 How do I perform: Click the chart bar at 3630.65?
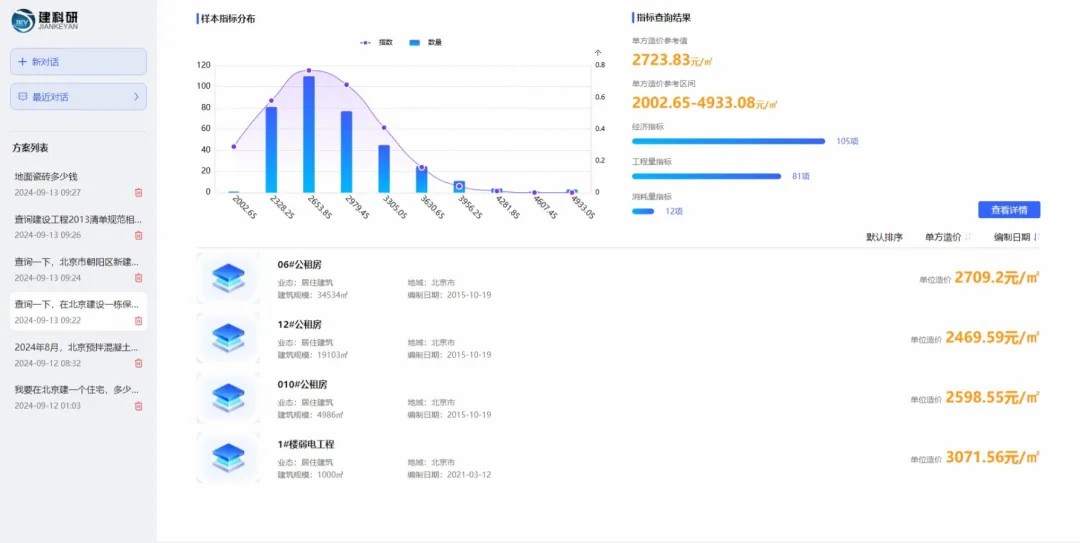coord(422,179)
